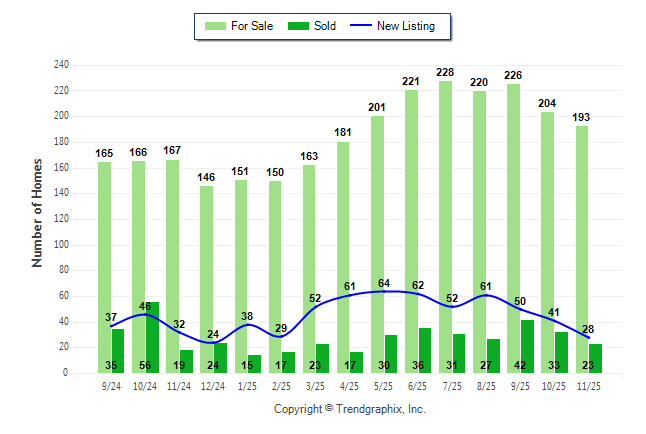Select the 6/25 Sold bar labeled 36

pyautogui.click(x=425, y=350)
